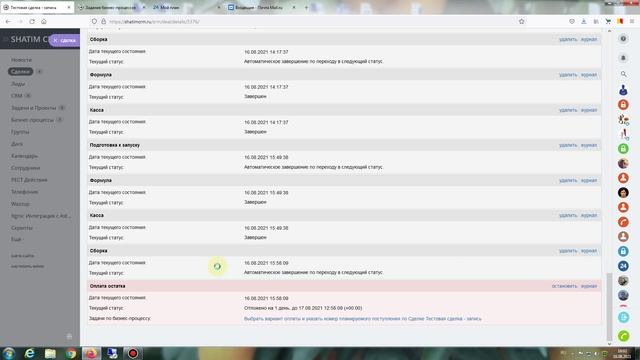Open Windows Start button
This screenshot has width=640, height=360.
coord(9,353)
